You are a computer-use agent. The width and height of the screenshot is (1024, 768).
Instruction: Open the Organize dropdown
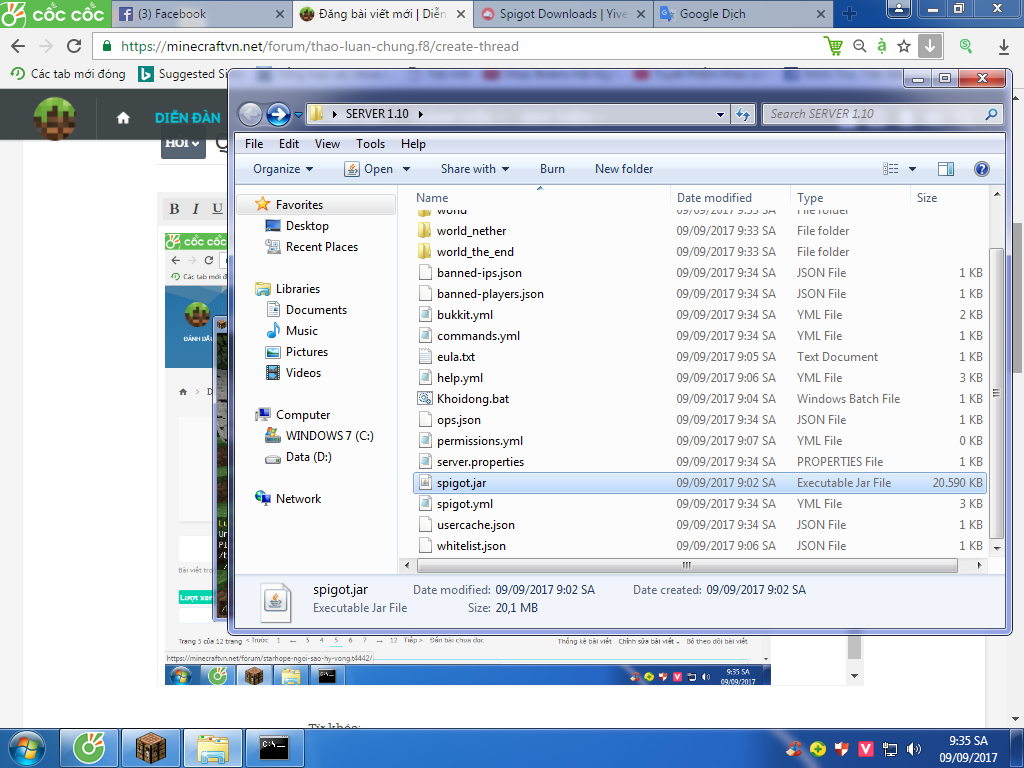(x=283, y=169)
